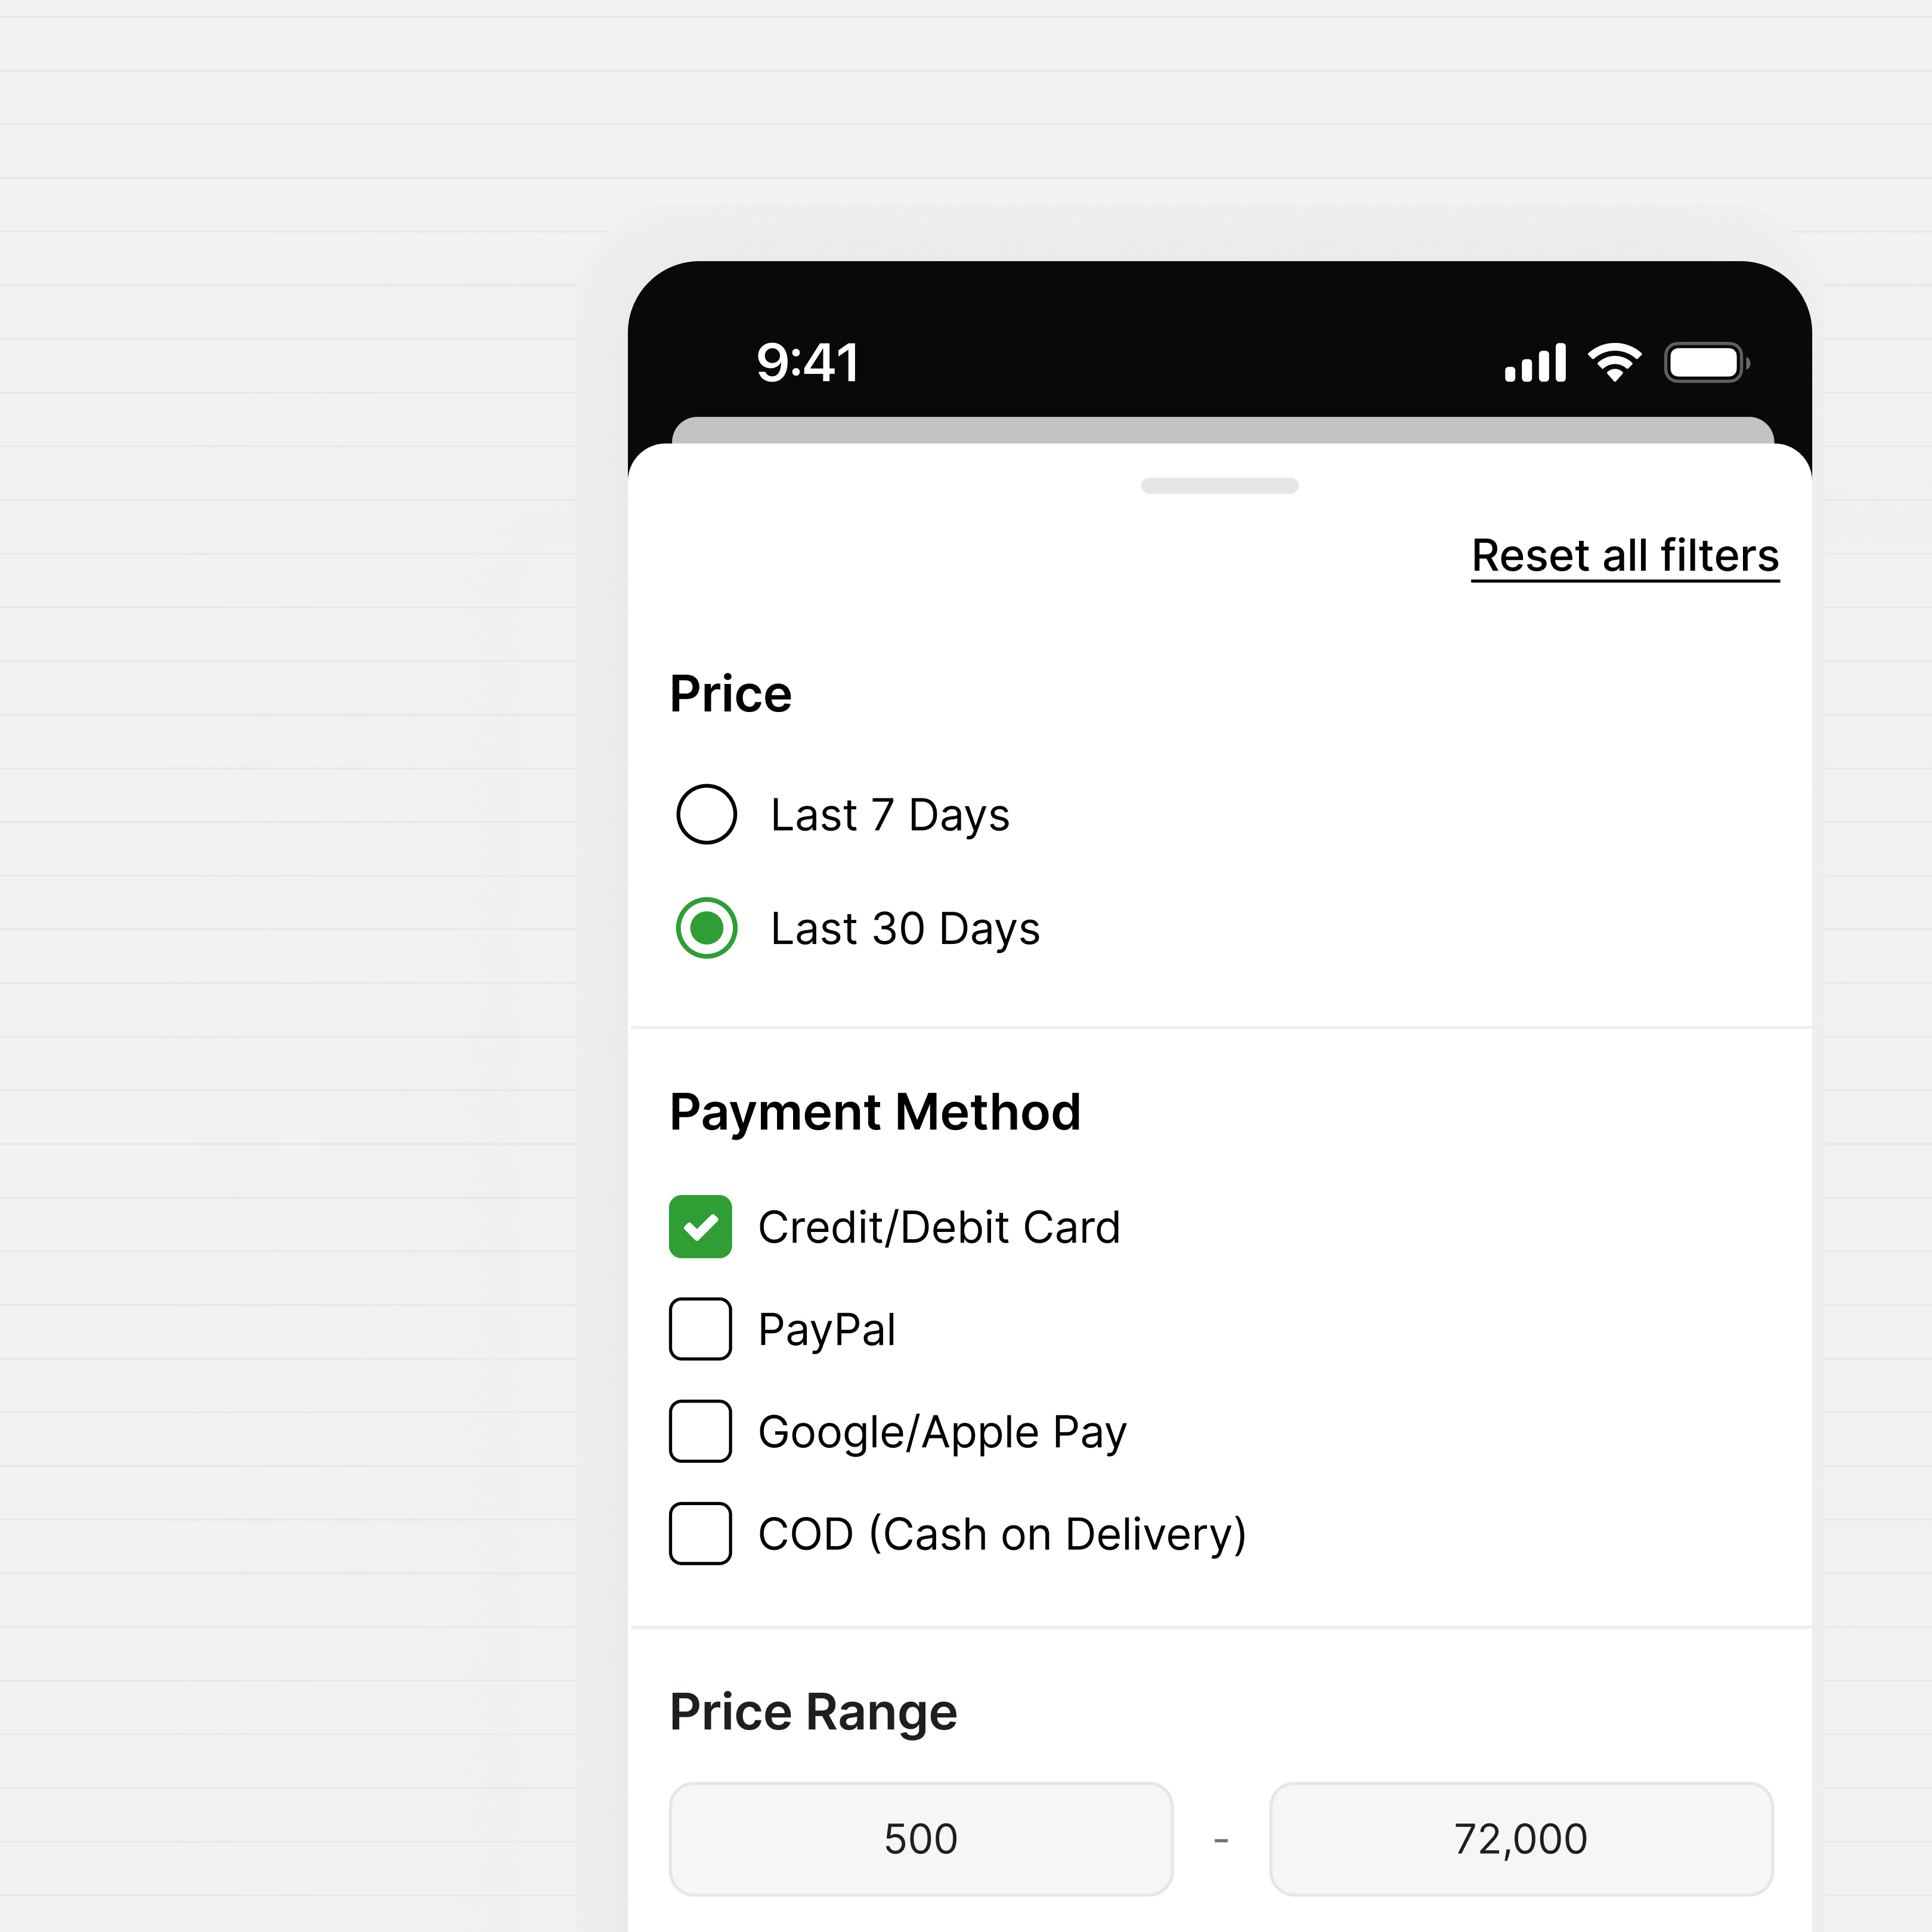Tap the Last 7 Days label text

(x=890, y=815)
